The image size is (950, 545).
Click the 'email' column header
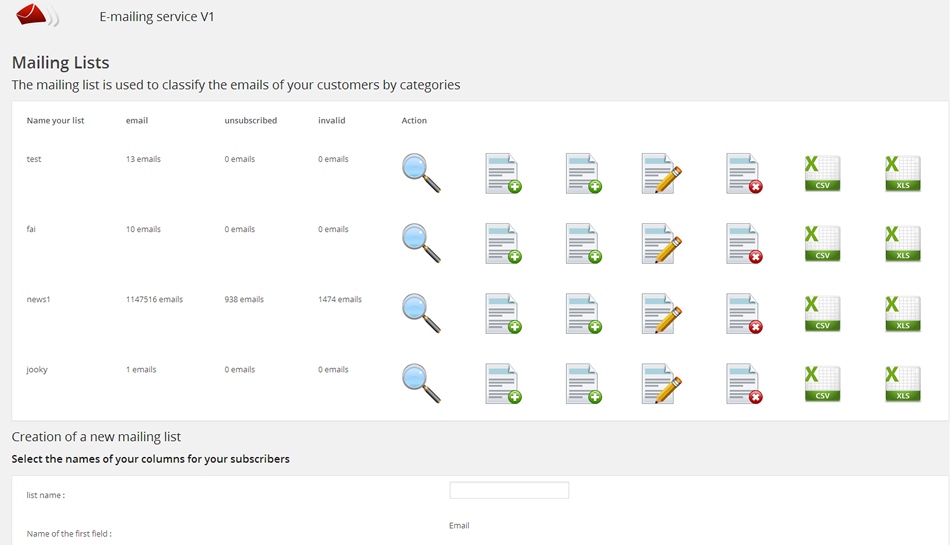pos(137,121)
